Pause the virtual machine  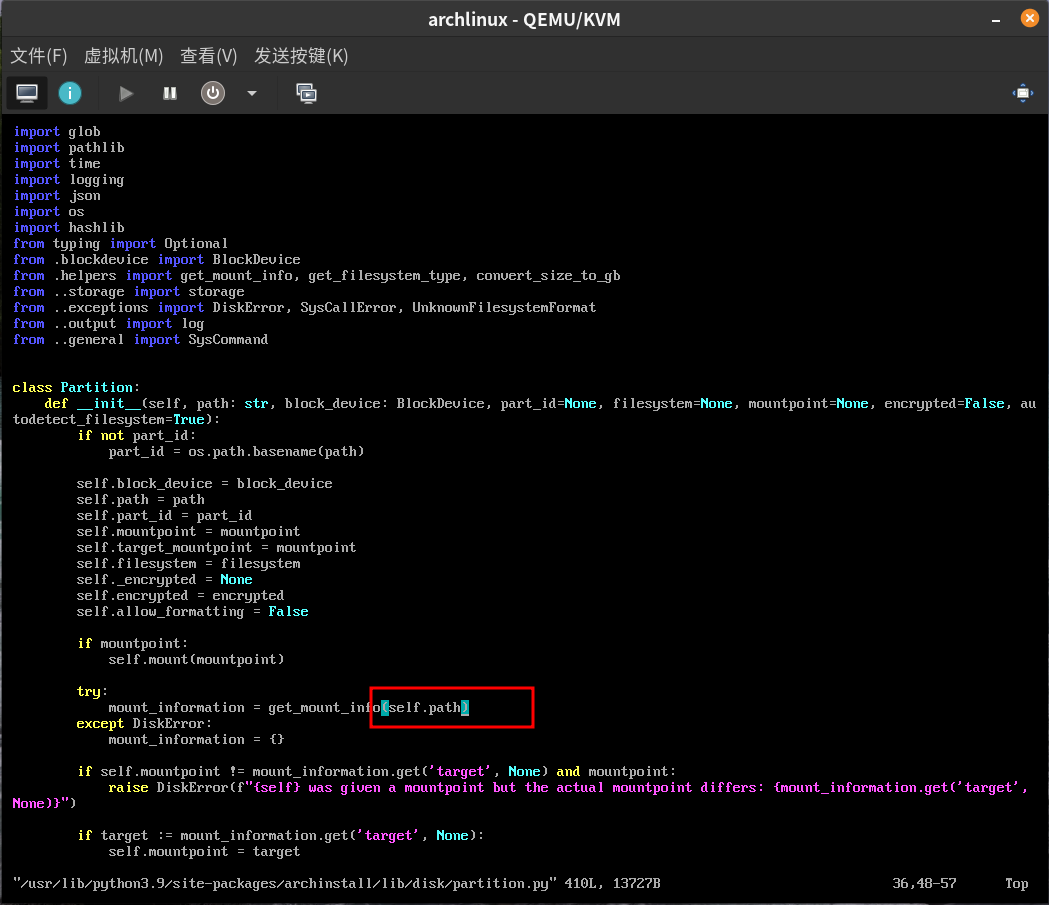pos(170,93)
